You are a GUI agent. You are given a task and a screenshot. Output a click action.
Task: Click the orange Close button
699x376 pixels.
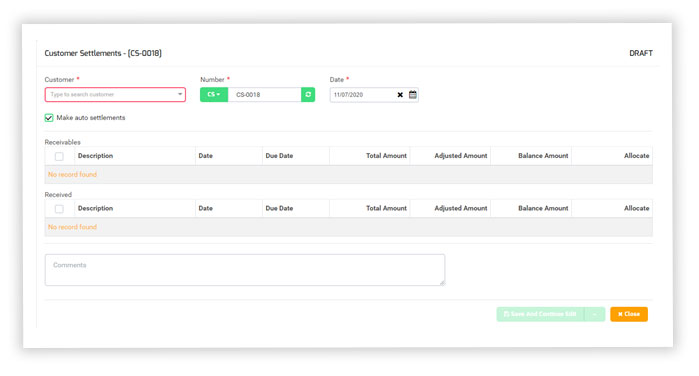click(x=629, y=314)
